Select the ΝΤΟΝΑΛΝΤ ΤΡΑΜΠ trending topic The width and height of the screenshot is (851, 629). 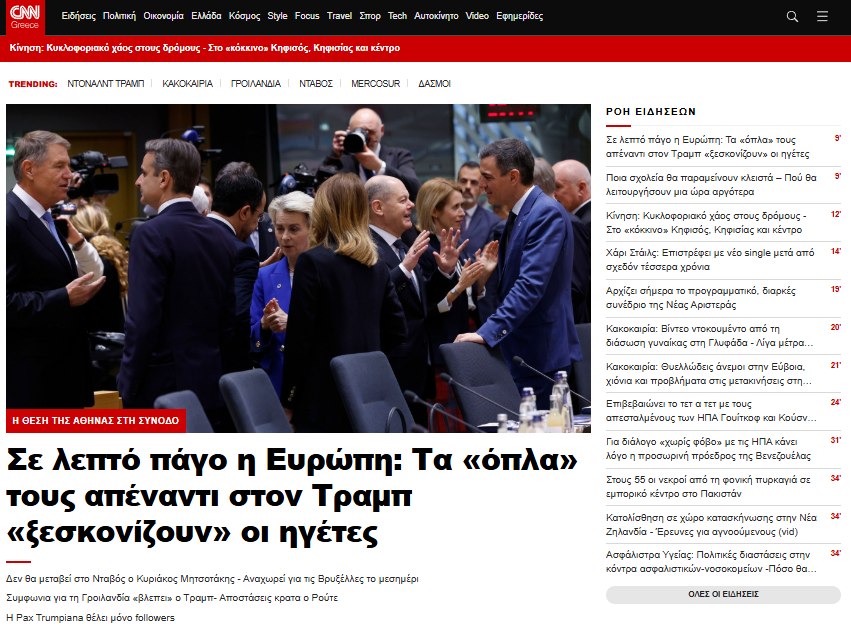click(x=106, y=84)
